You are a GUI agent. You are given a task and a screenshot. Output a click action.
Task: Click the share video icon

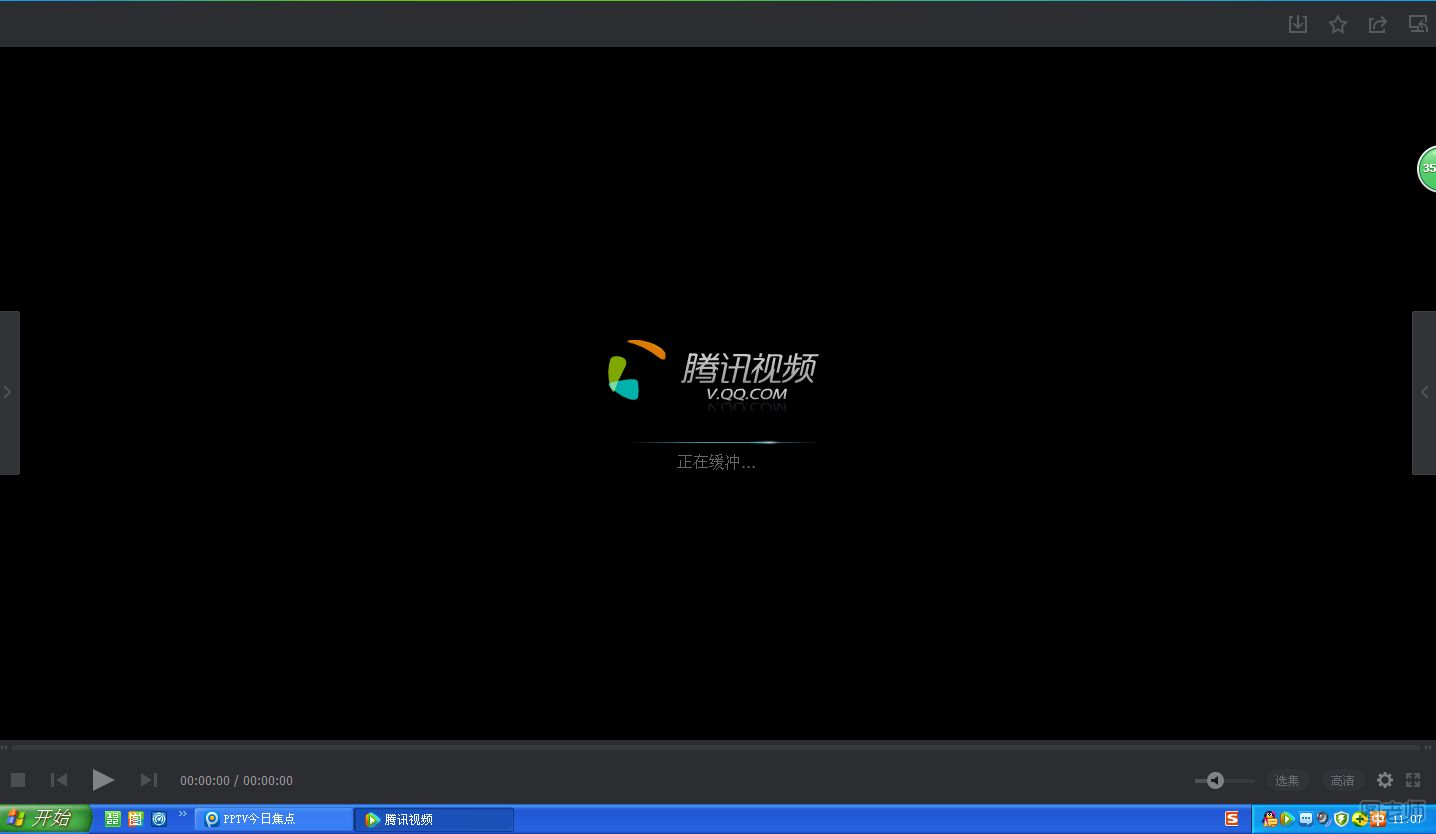1378,25
